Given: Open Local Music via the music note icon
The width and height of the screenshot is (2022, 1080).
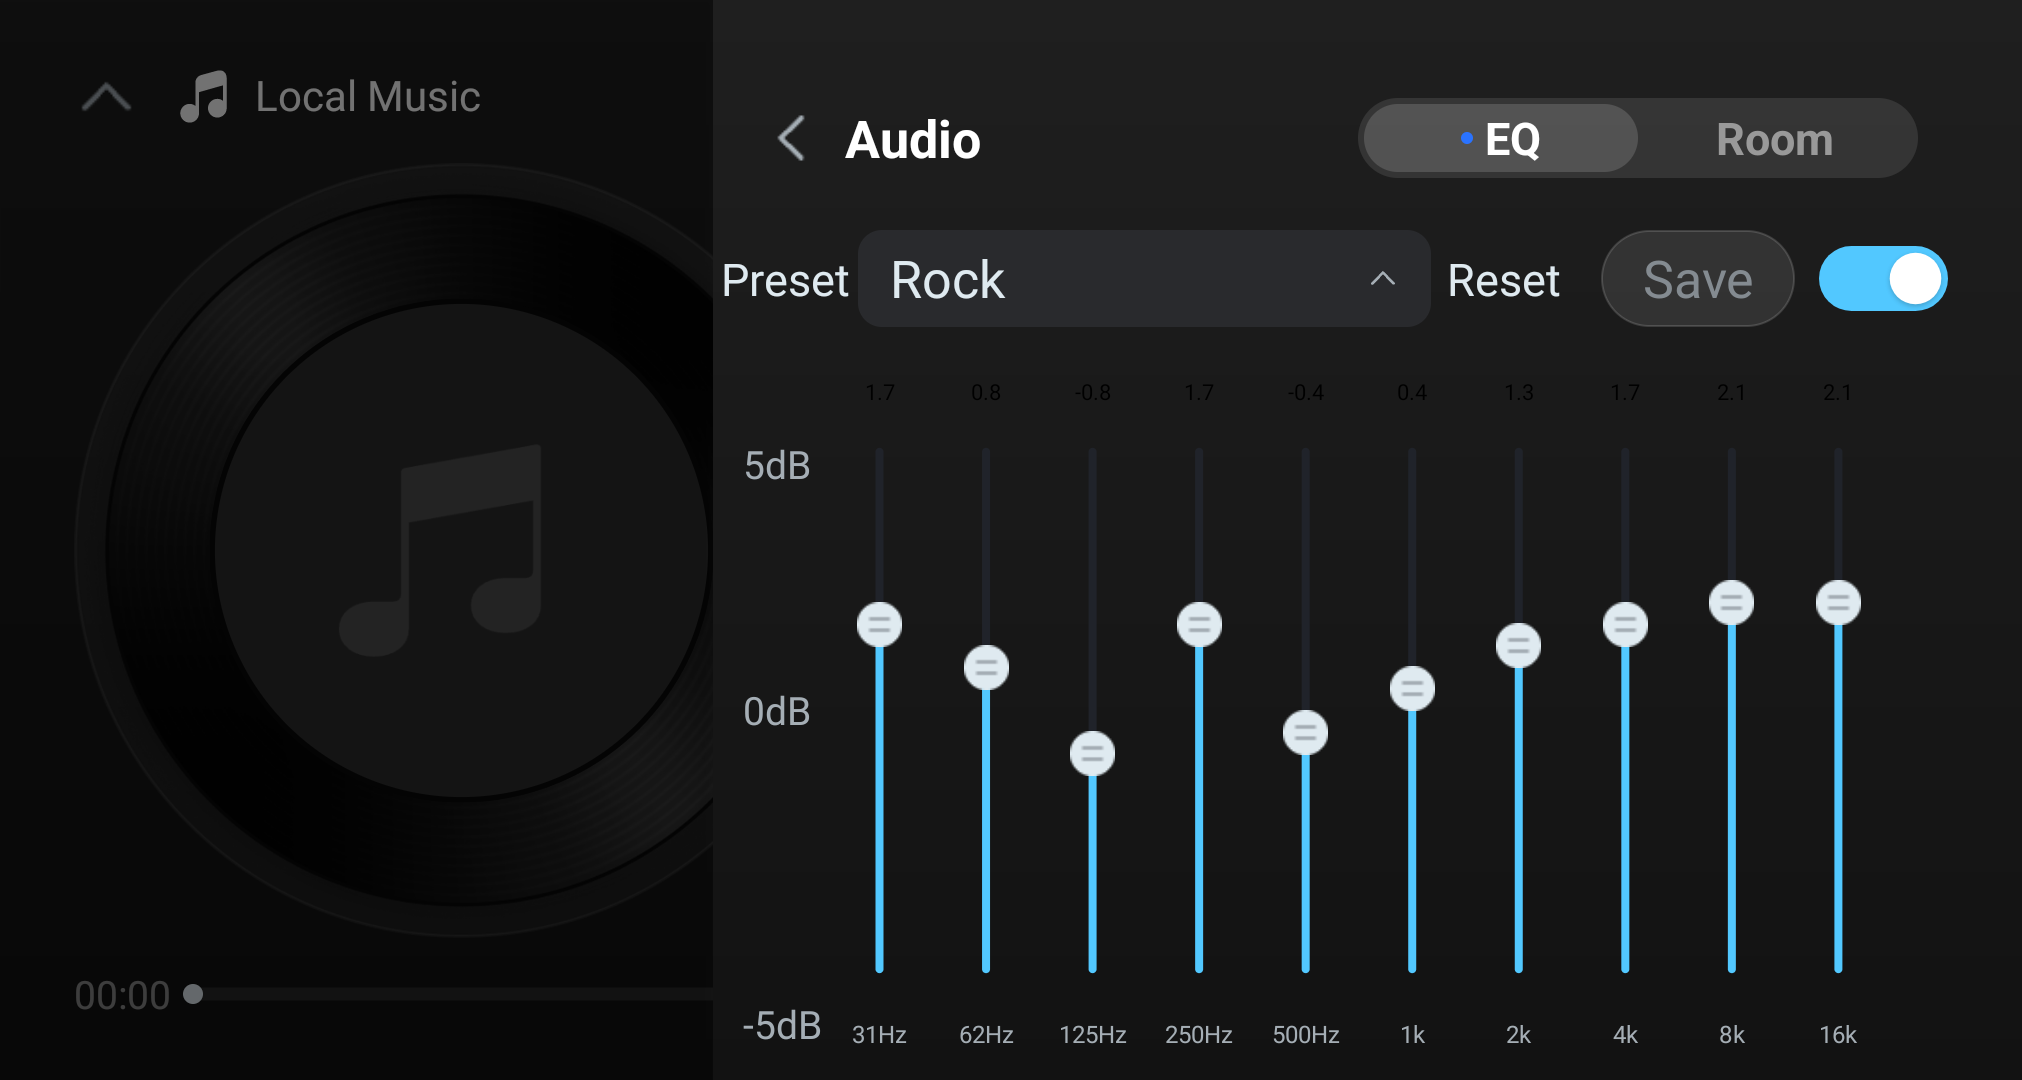Looking at the screenshot, I should click(x=204, y=97).
